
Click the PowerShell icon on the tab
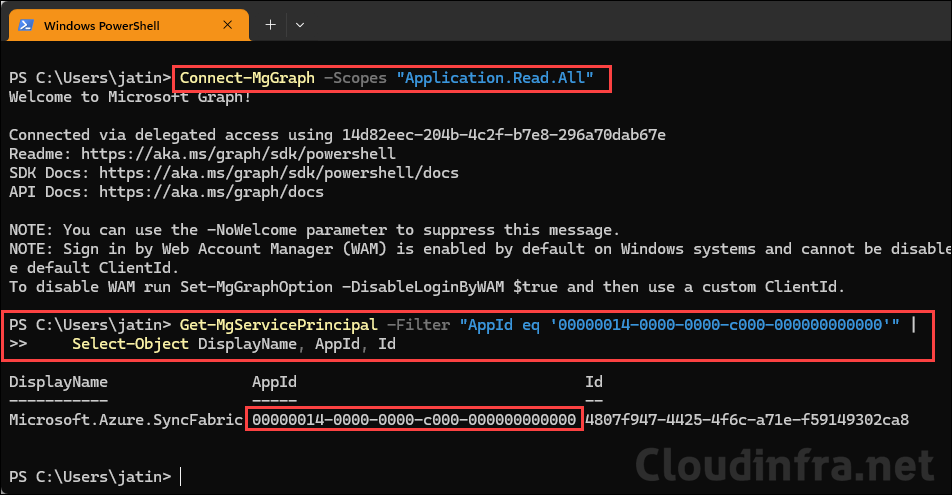[26, 26]
